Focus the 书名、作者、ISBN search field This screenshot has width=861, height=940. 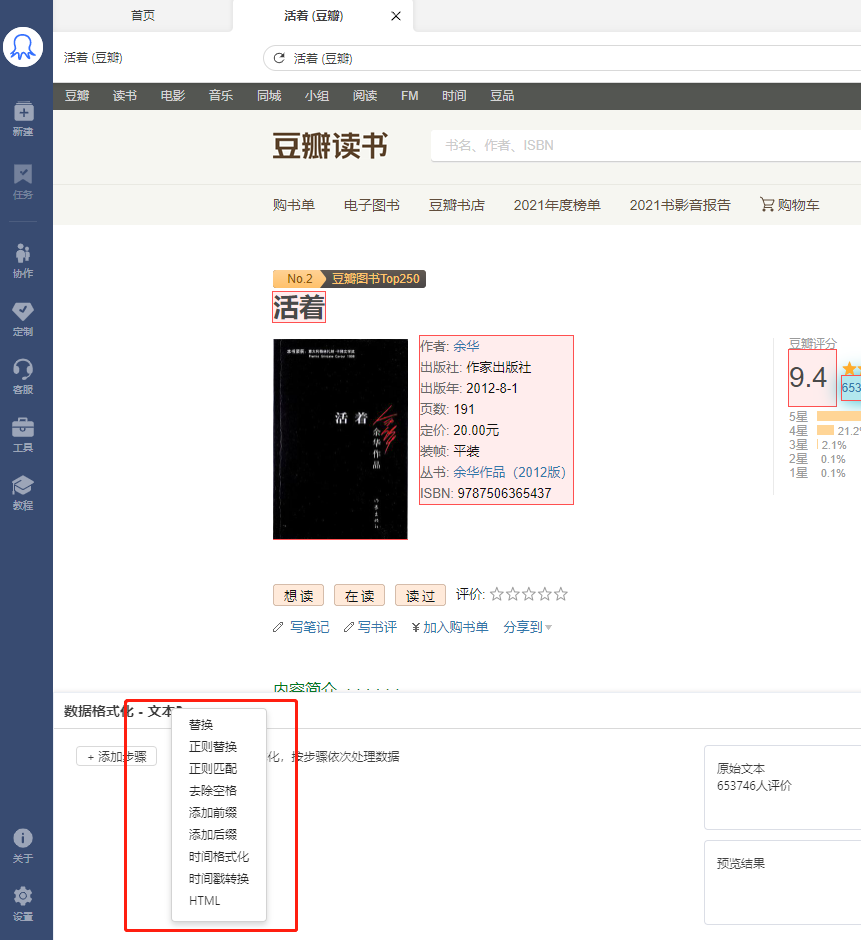pos(646,146)
